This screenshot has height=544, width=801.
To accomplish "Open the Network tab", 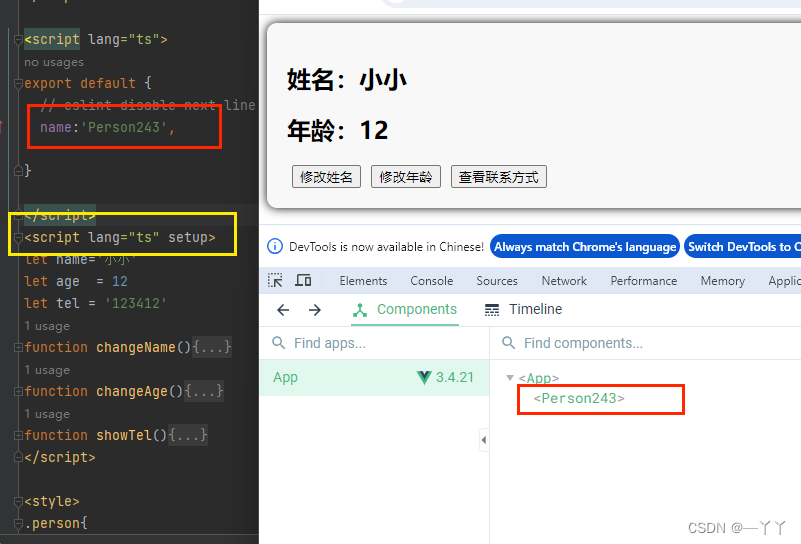I will 564,281.
